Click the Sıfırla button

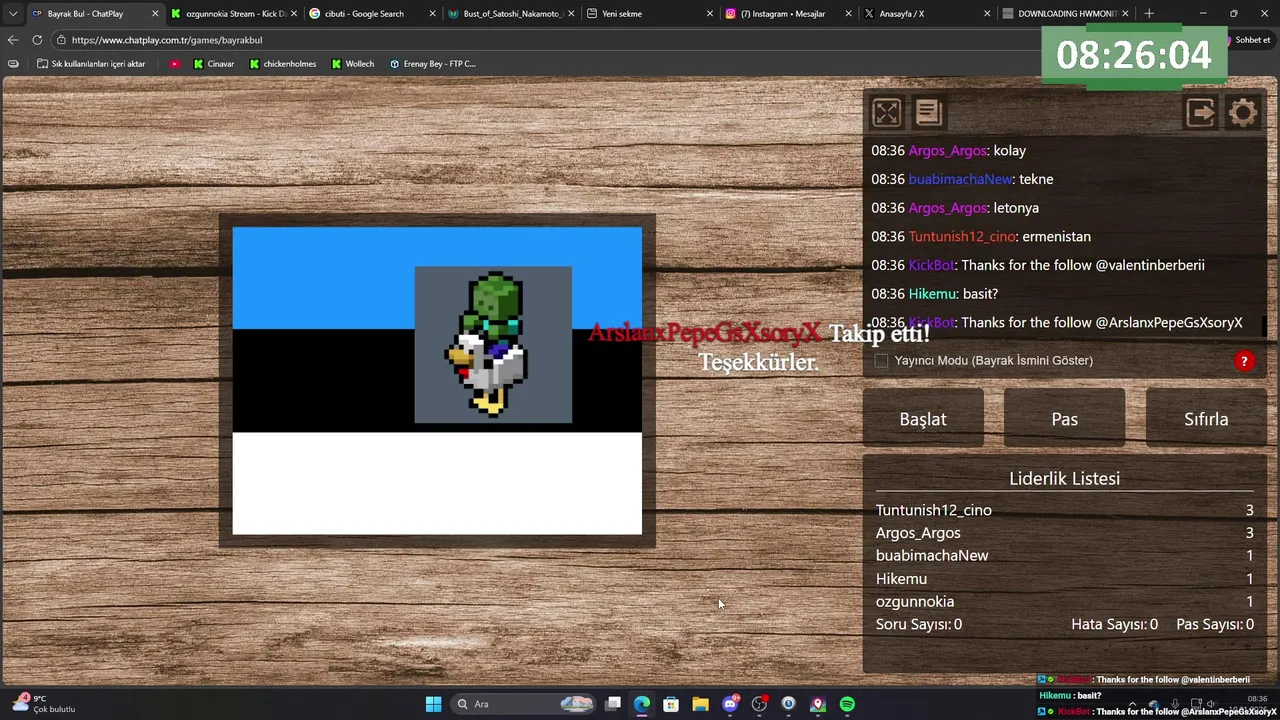pos(1206,419)
